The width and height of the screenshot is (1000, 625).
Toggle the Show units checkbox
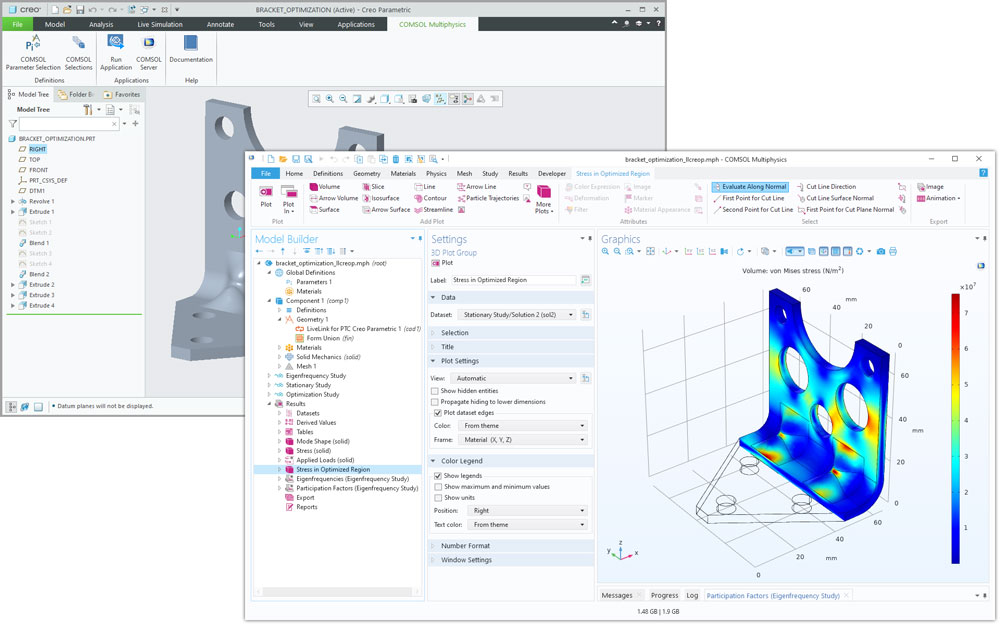pos(436,497)
